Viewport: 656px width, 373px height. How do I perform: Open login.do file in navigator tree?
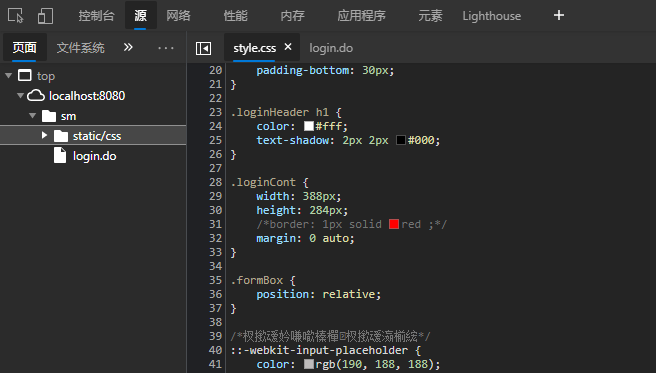[93, 156]
